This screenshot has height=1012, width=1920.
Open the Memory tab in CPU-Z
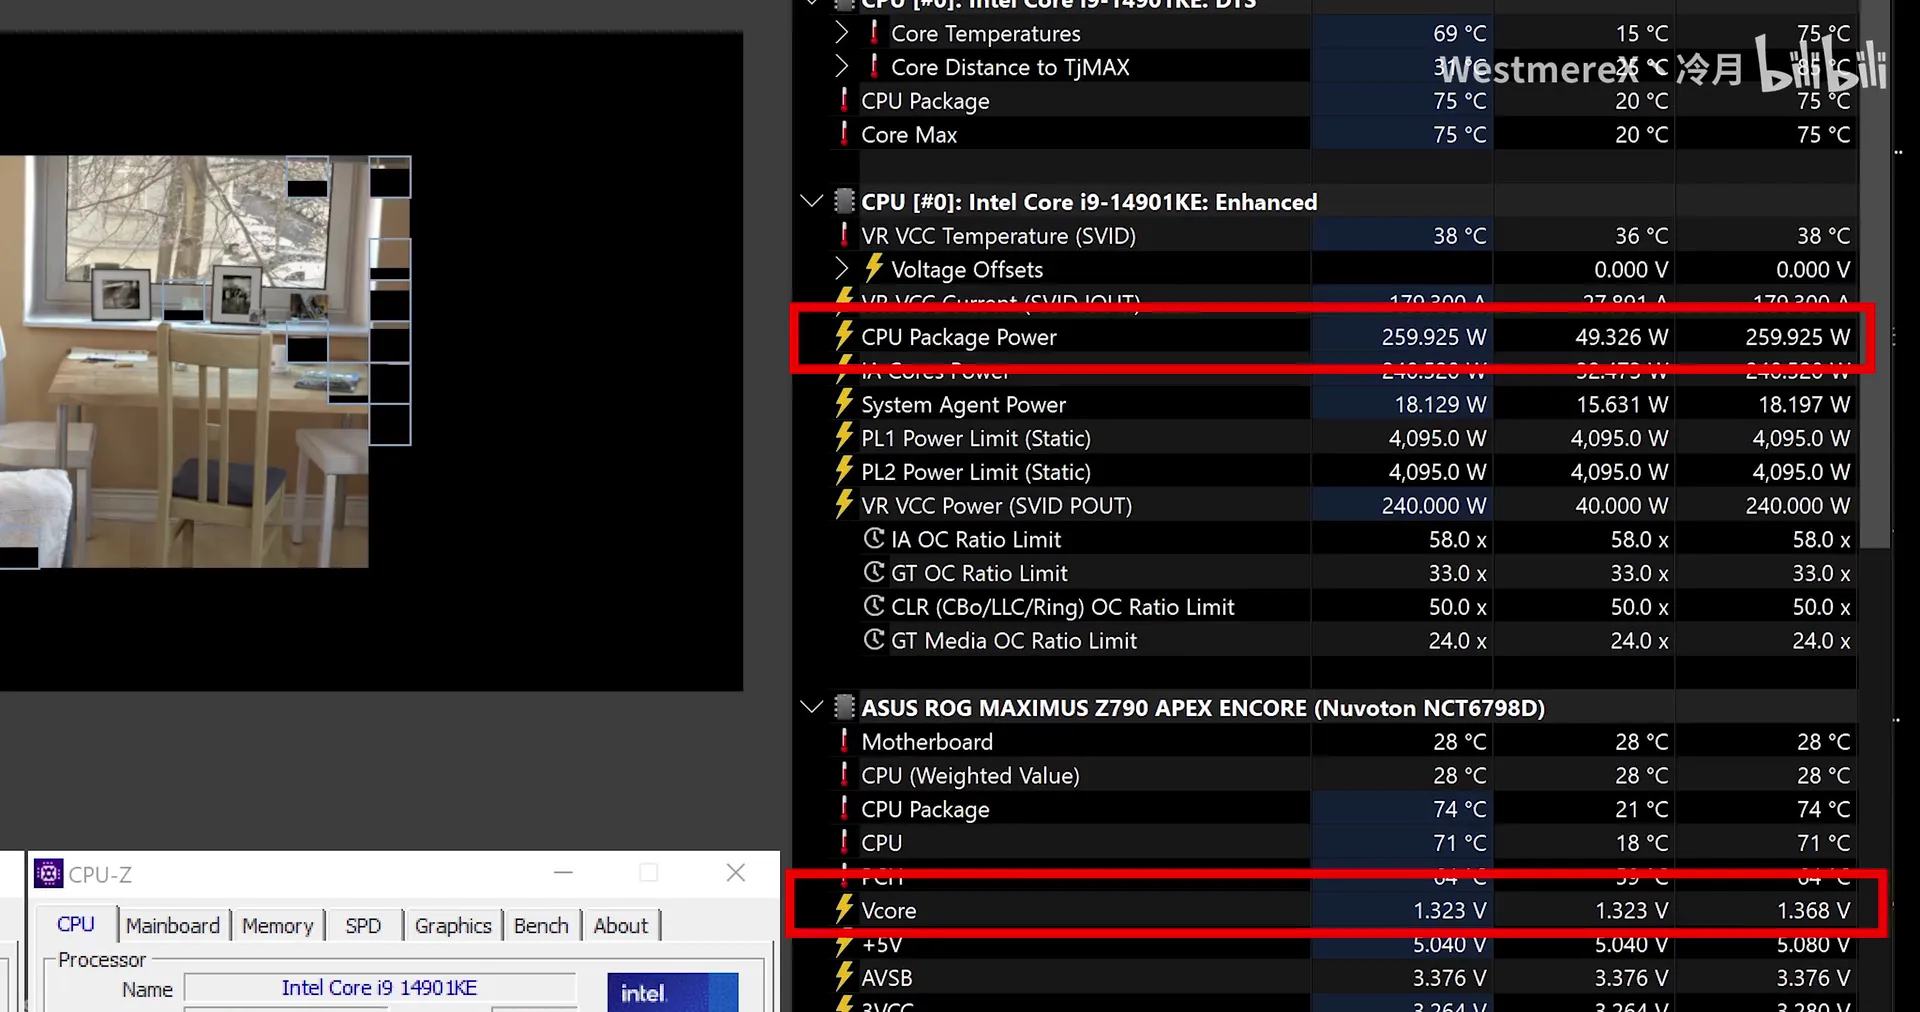tap(278, 926)
